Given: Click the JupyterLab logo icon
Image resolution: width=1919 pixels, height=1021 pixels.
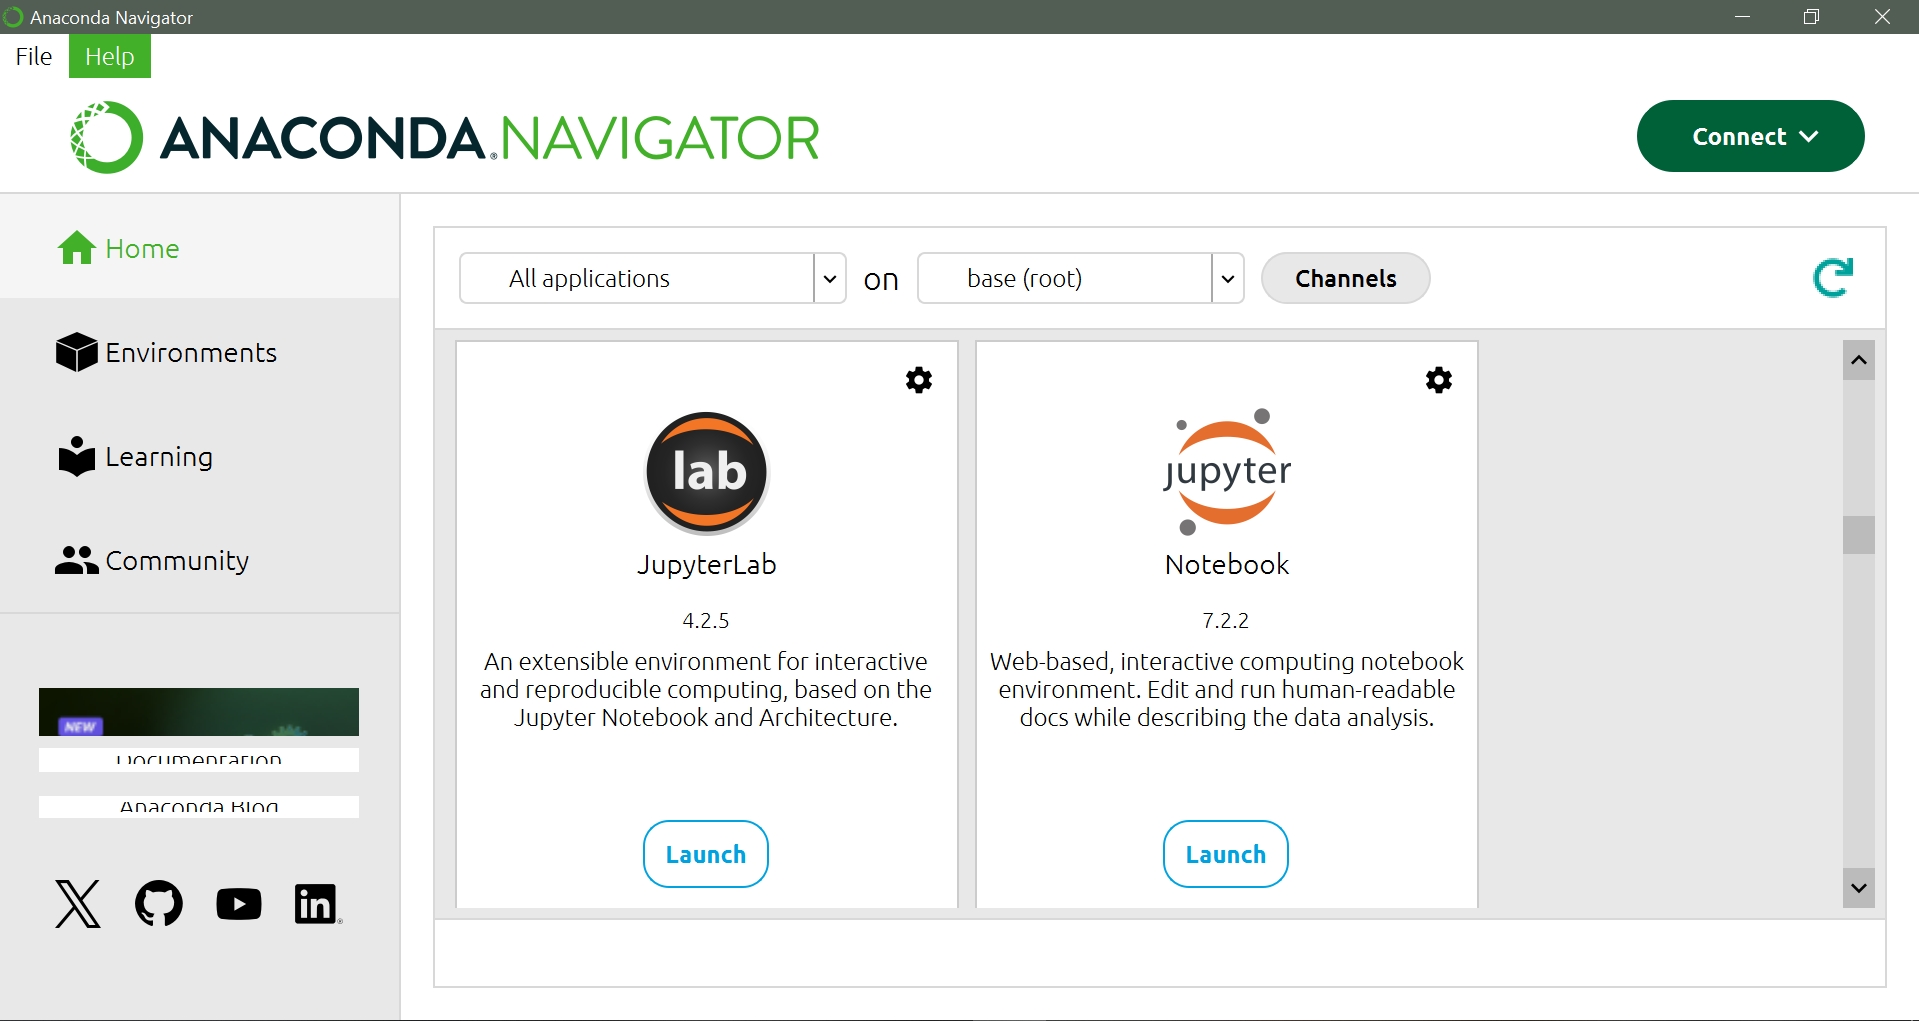Looking at the screenshot, I should (x=706, y=472).
